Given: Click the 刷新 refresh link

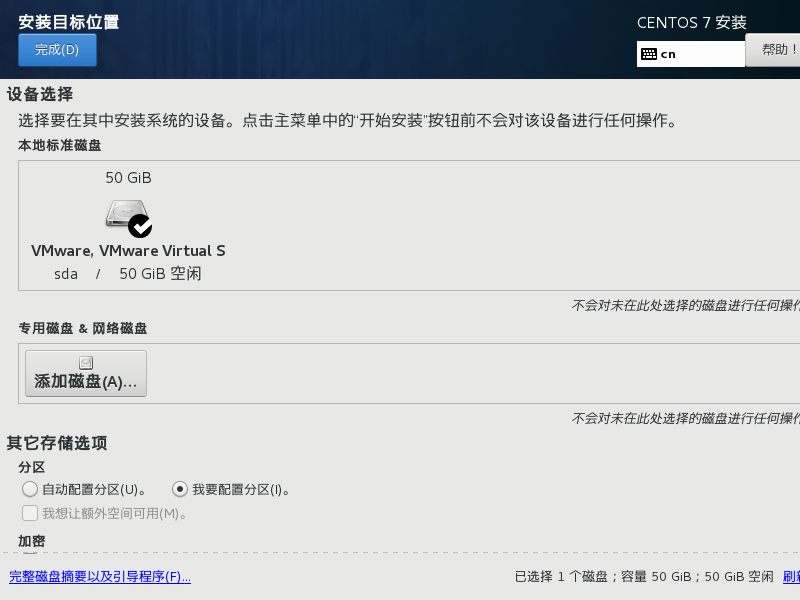Looking at the screenshot, I should tap(790, 577).
